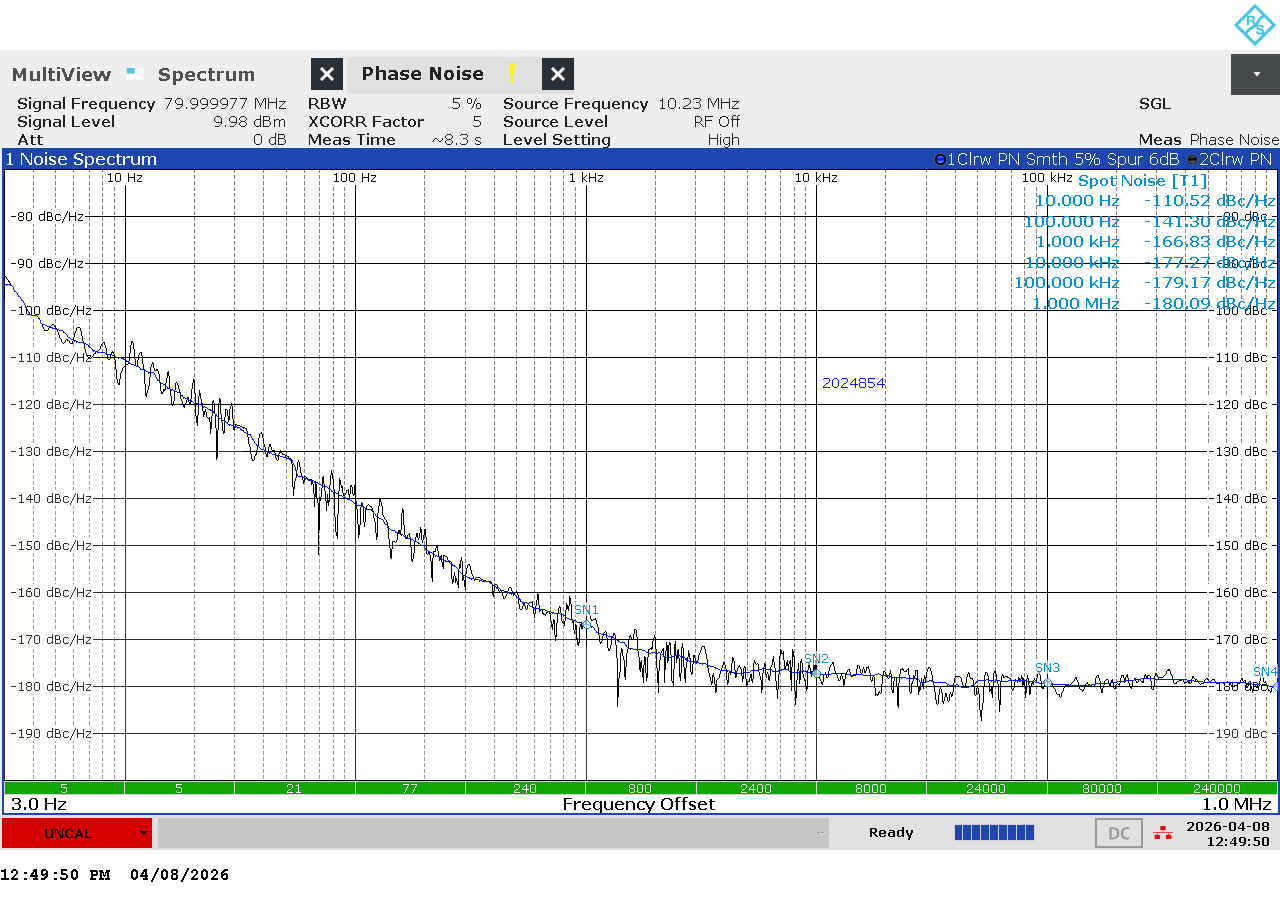Screen dimensions: 1280x900
Task: Close the Spectrum tab
Action: click(327, 74)
